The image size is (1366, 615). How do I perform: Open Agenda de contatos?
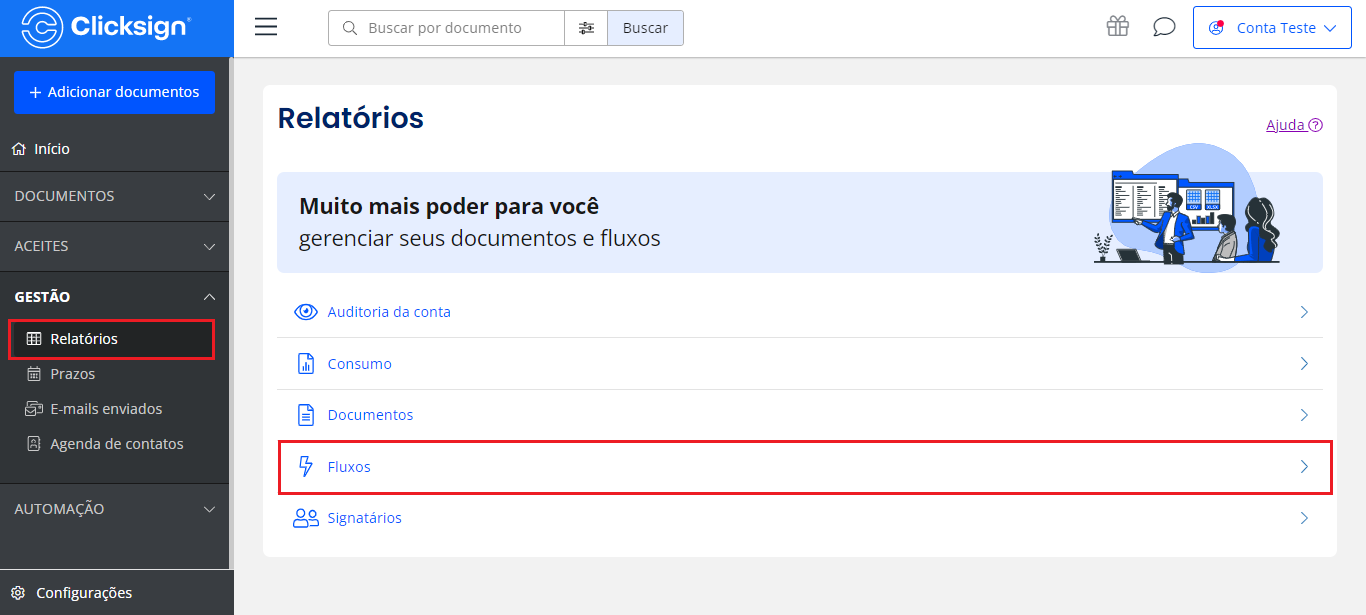click(116, 444)
